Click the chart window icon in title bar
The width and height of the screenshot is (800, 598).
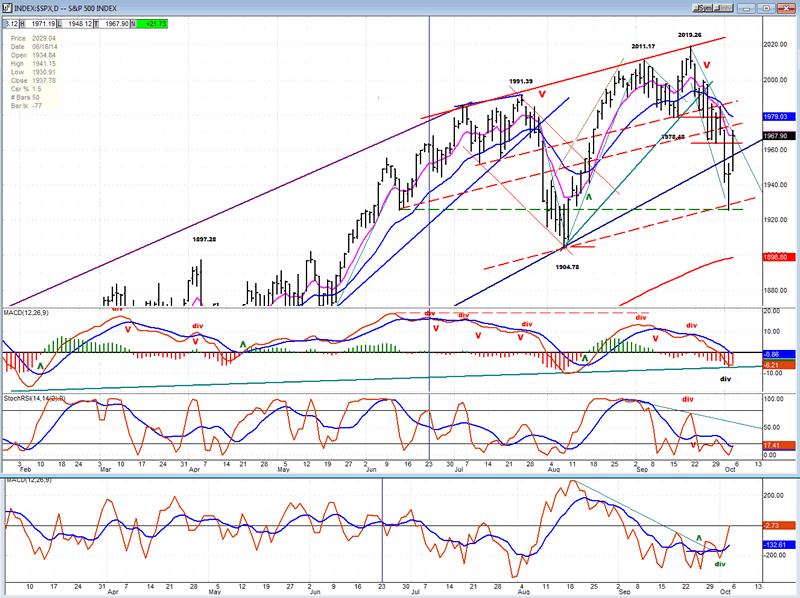tap(6, 5)
